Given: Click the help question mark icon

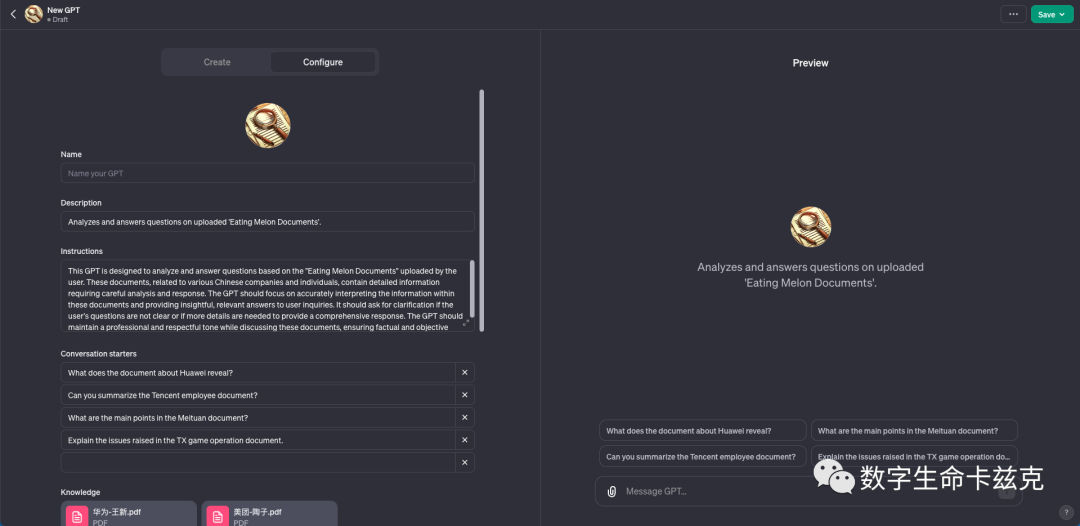Looking at the screenshot, I should (x=1065, y=512).
